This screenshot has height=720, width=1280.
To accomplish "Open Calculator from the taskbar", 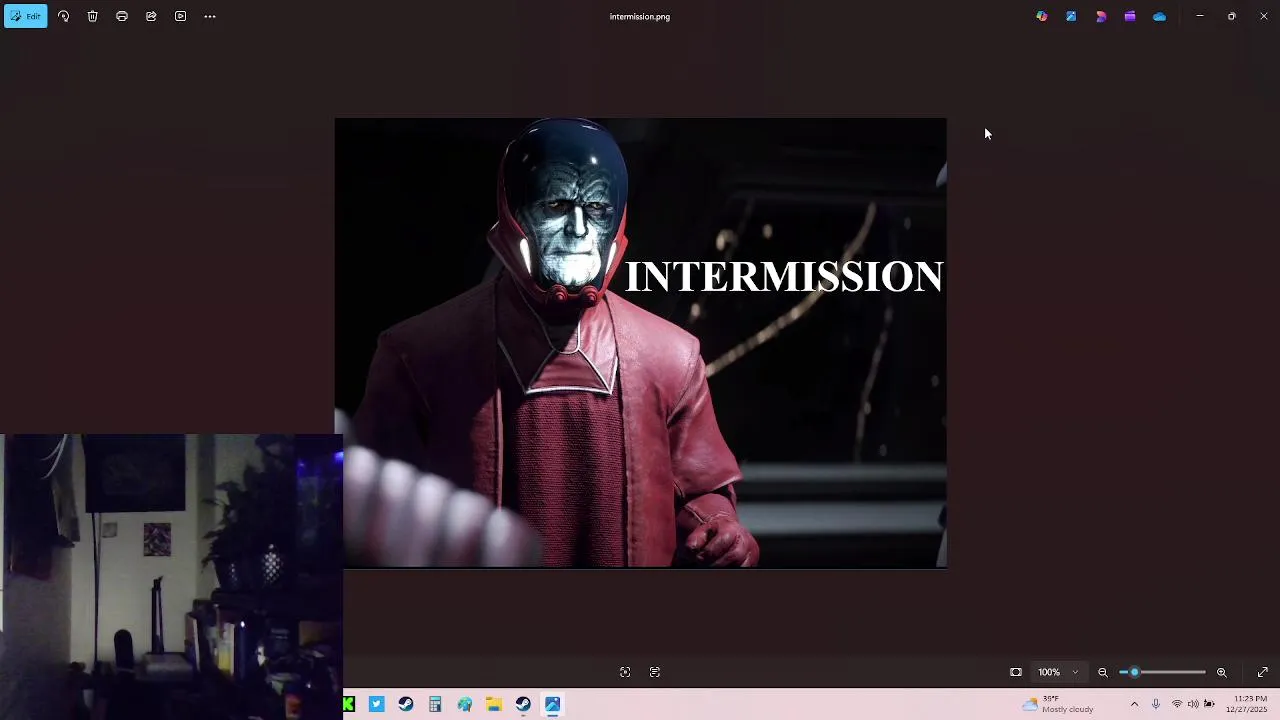I will pos(435,704).
